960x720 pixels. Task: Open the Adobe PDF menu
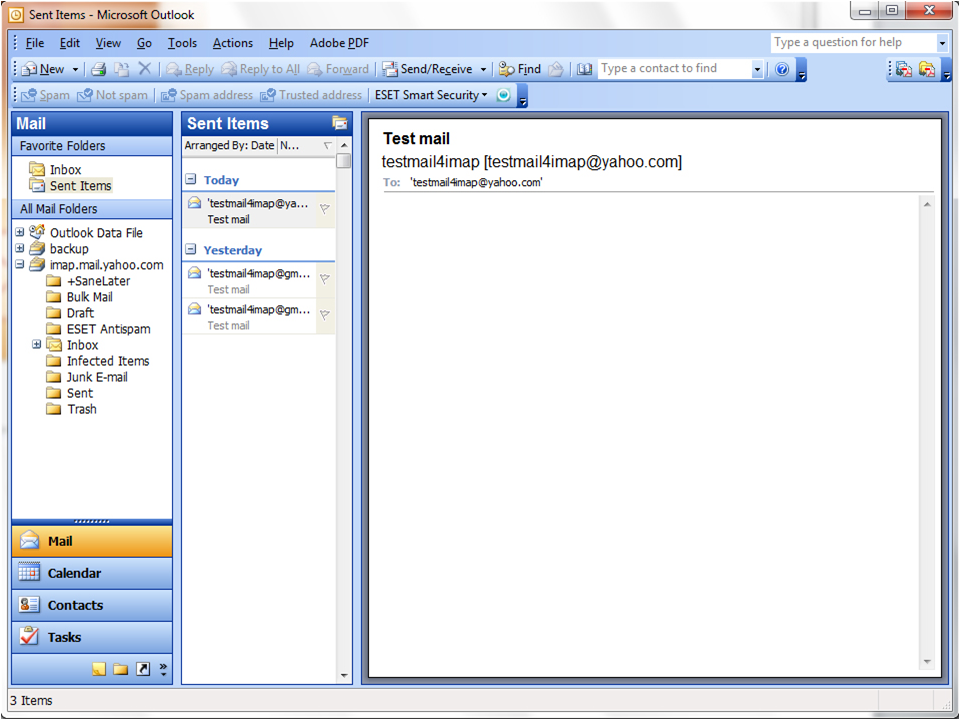tap(339, 43)
